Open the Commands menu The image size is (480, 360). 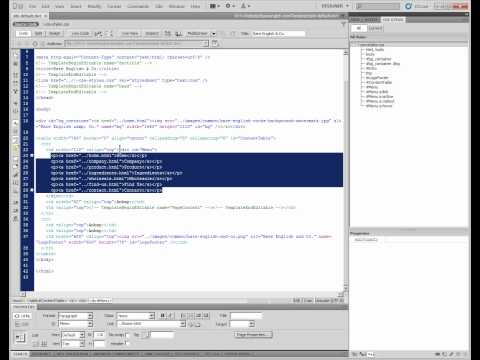point(138,6)
